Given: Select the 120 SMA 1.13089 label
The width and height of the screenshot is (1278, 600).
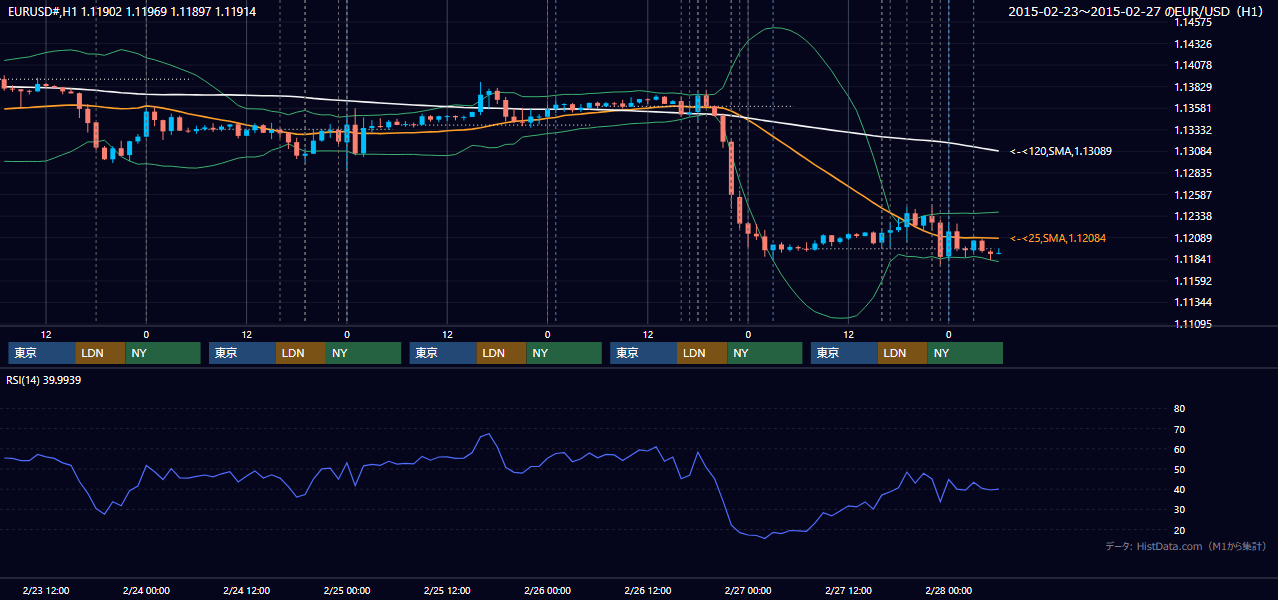Looking at the screenshot, I should [x=1061, y=151].
